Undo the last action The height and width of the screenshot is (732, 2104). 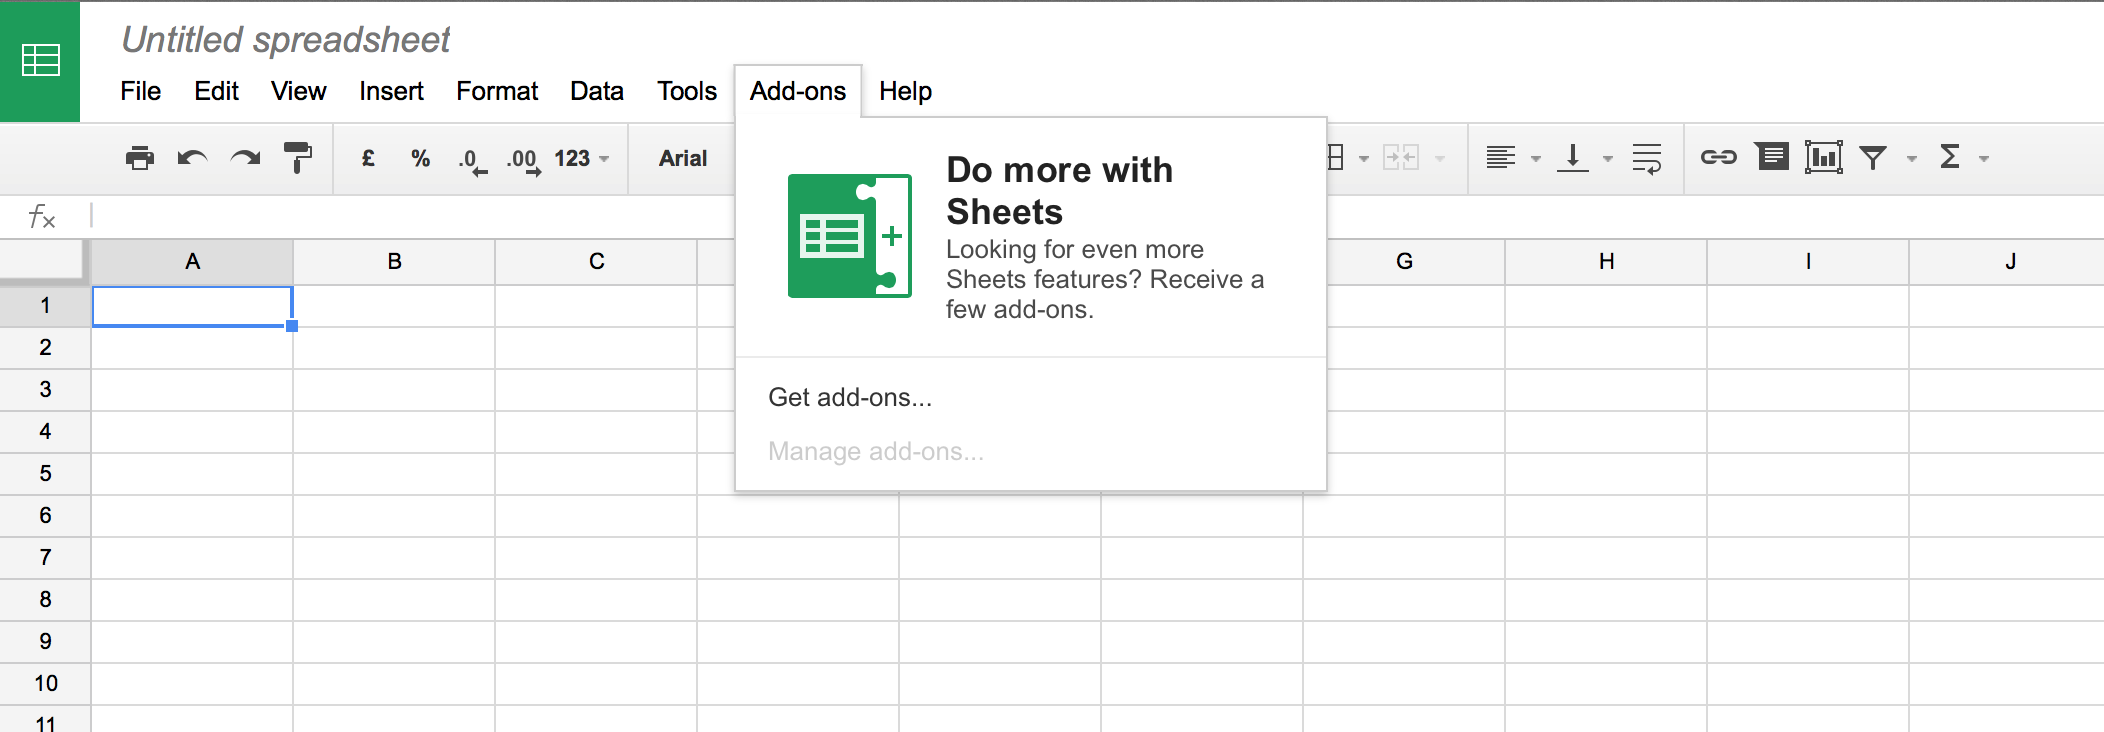click(192, 158)
